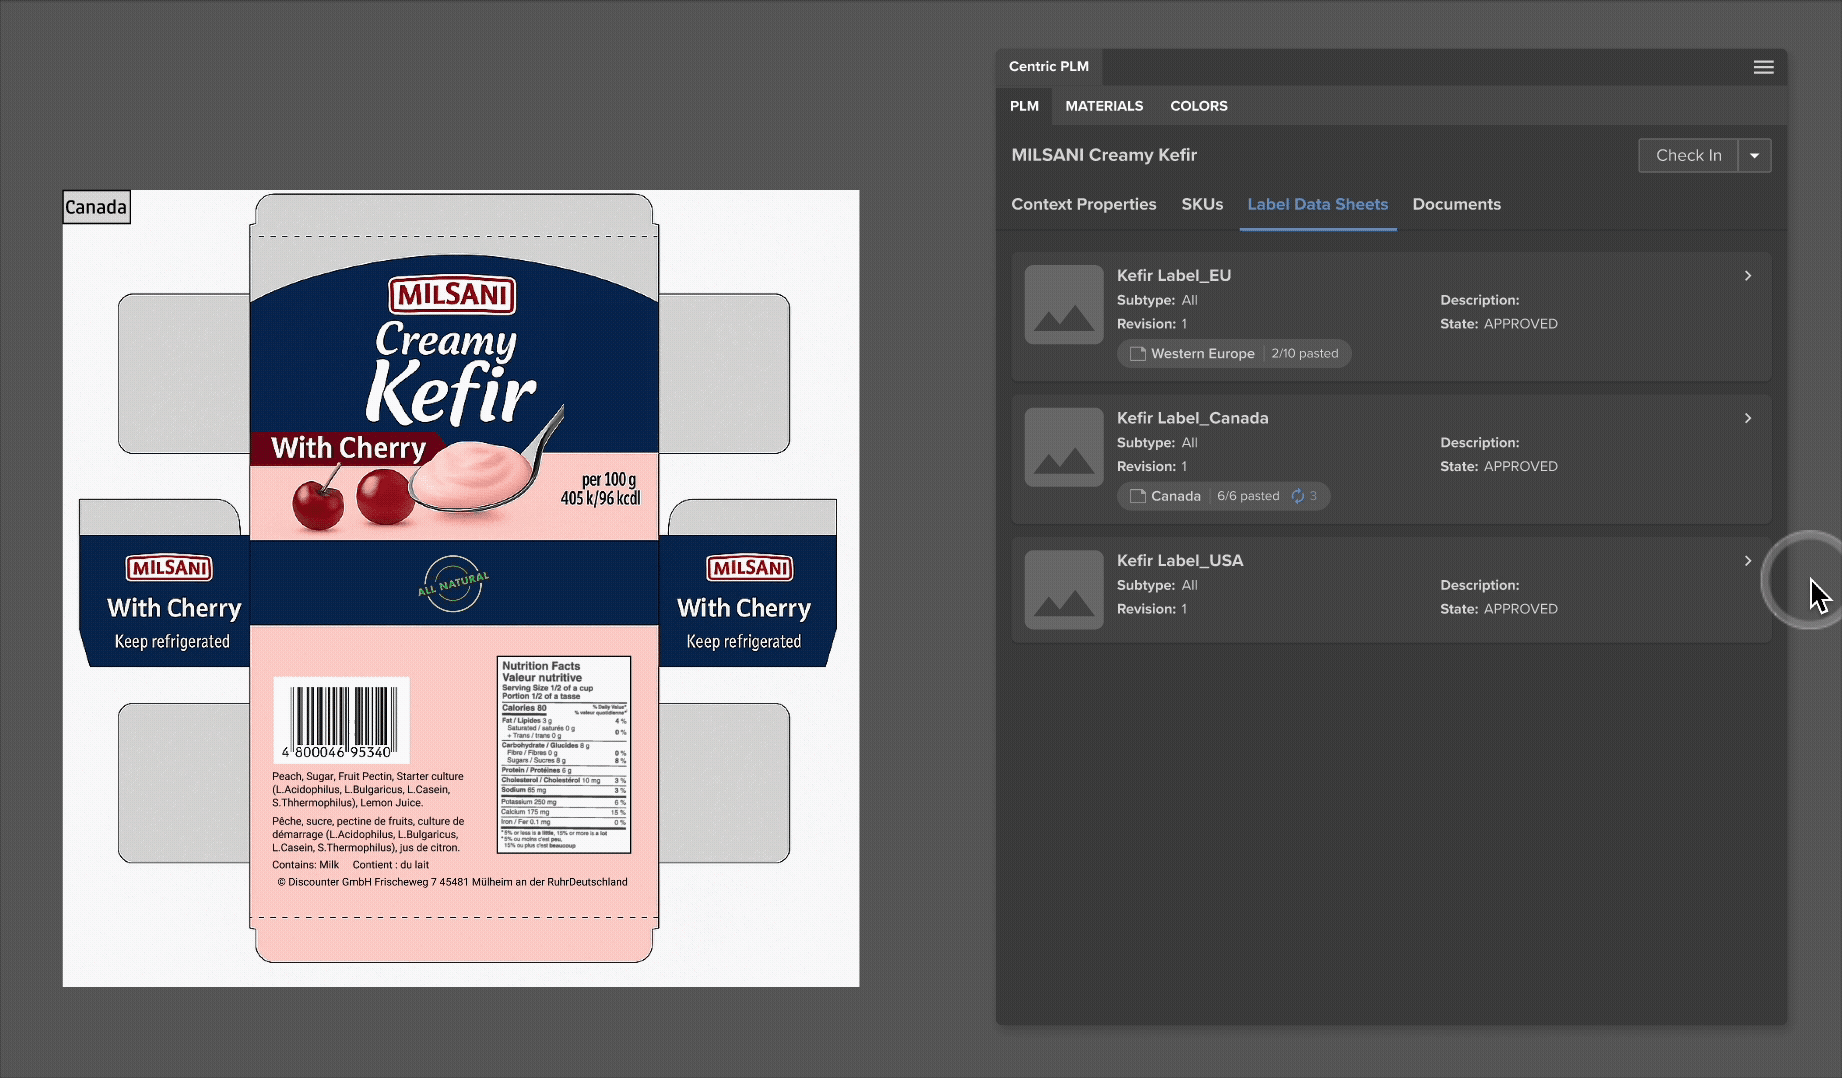
Task: Click the Kefir Label_USA thumbnail placeholder
Action: 1064,590
